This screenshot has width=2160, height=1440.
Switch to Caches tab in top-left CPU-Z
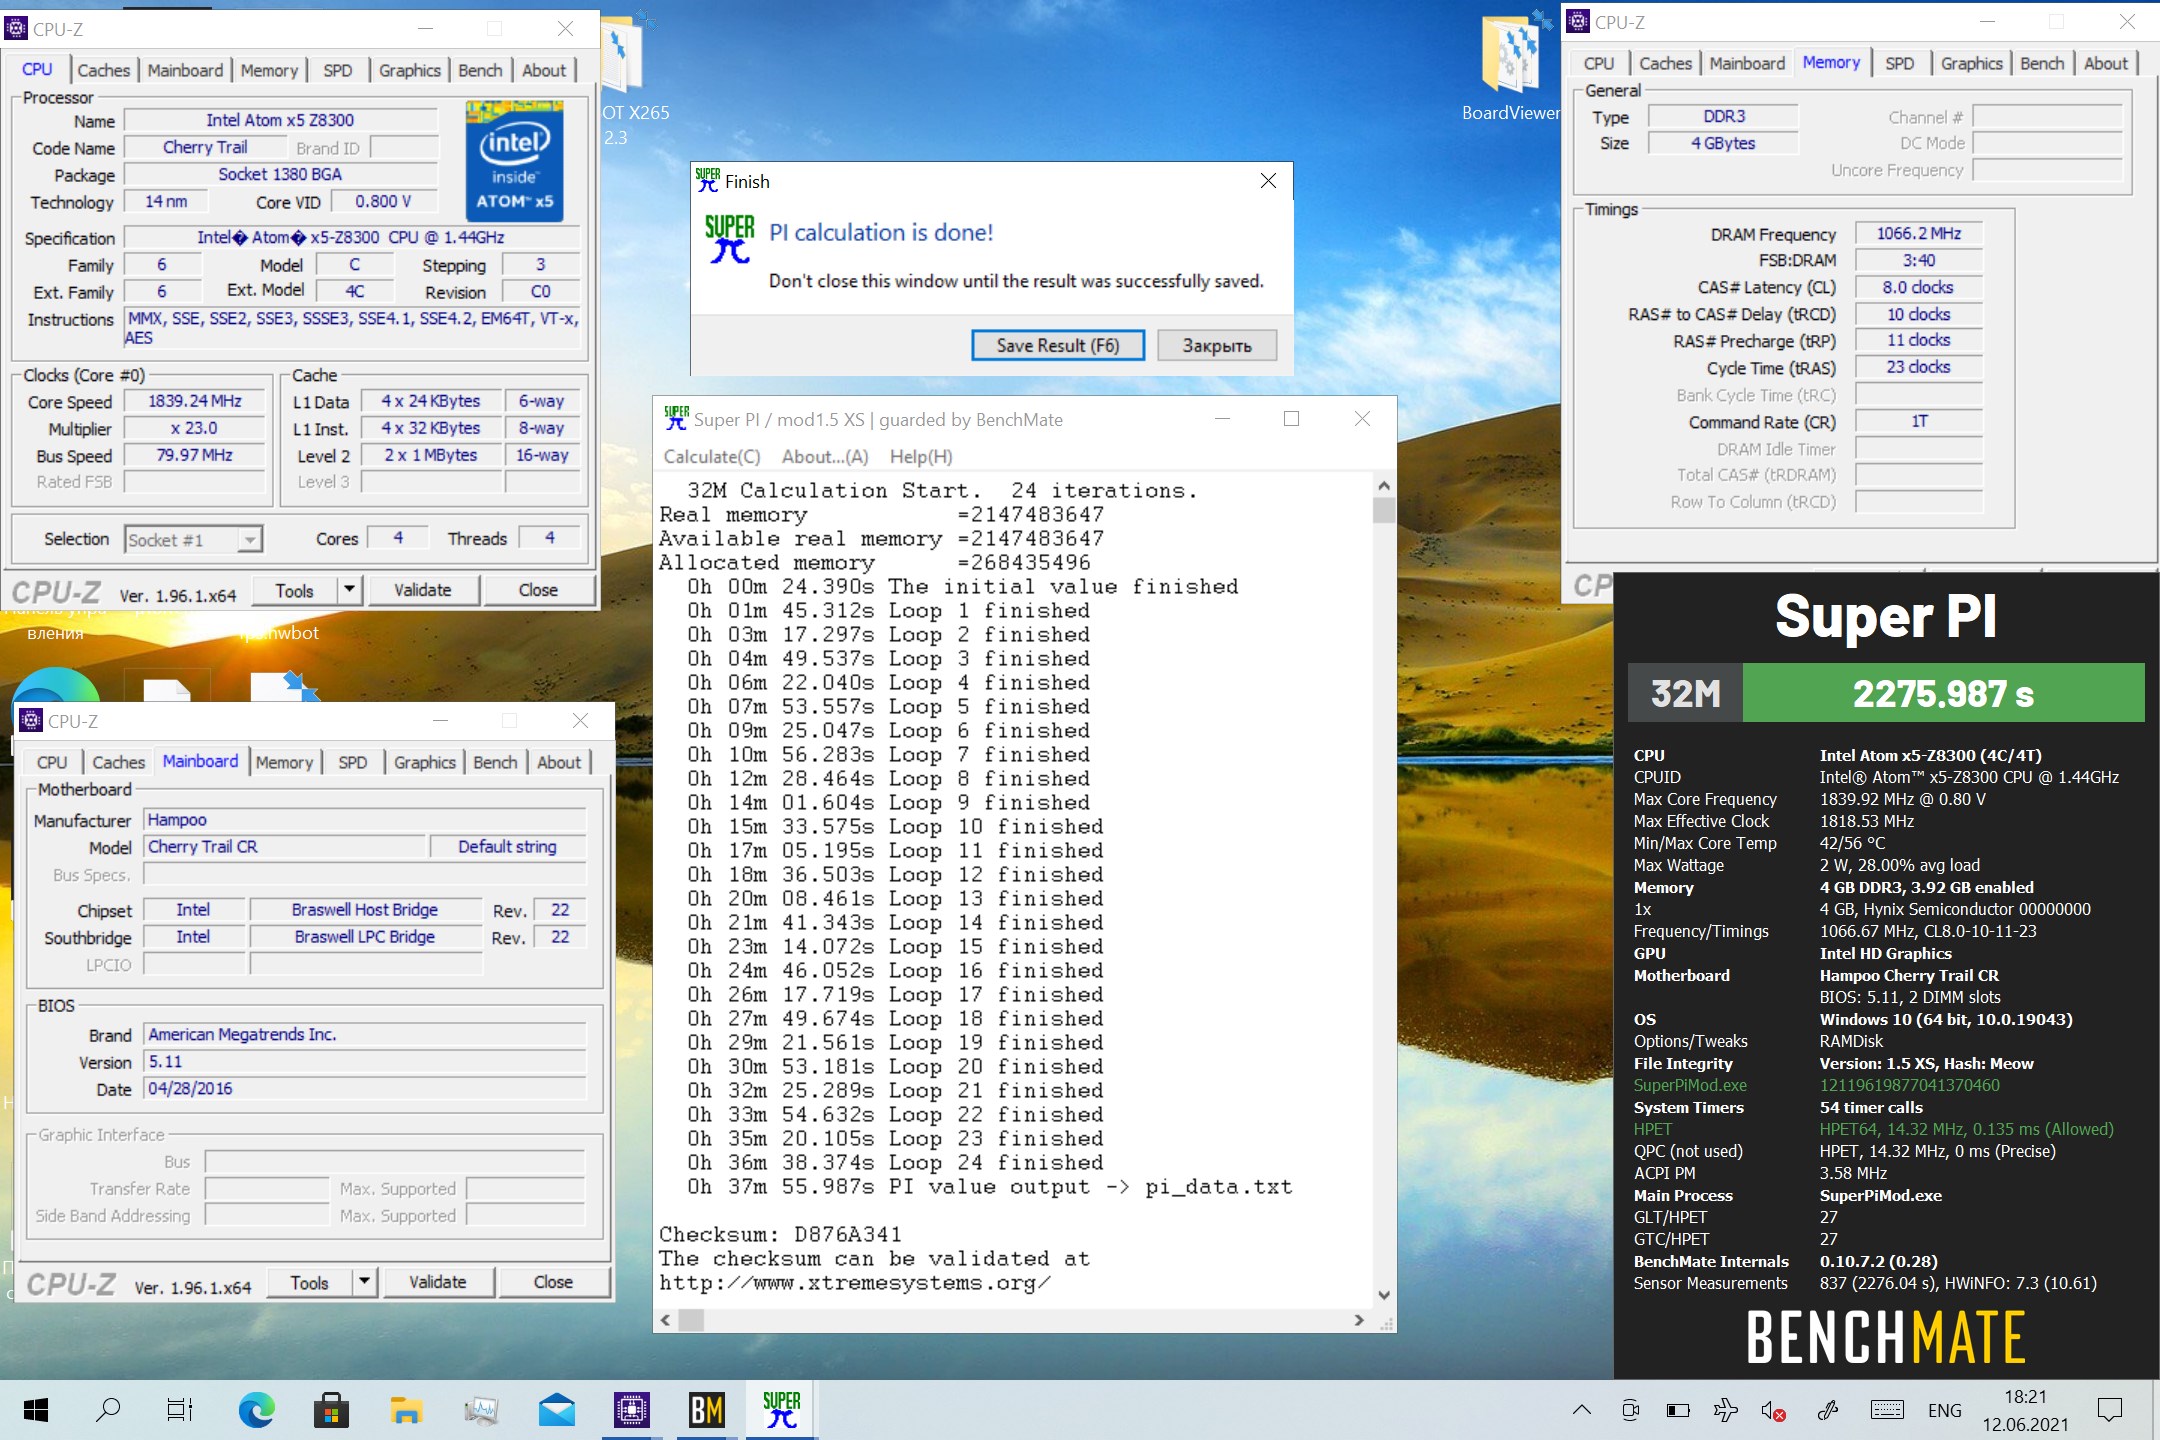(103, 70)
